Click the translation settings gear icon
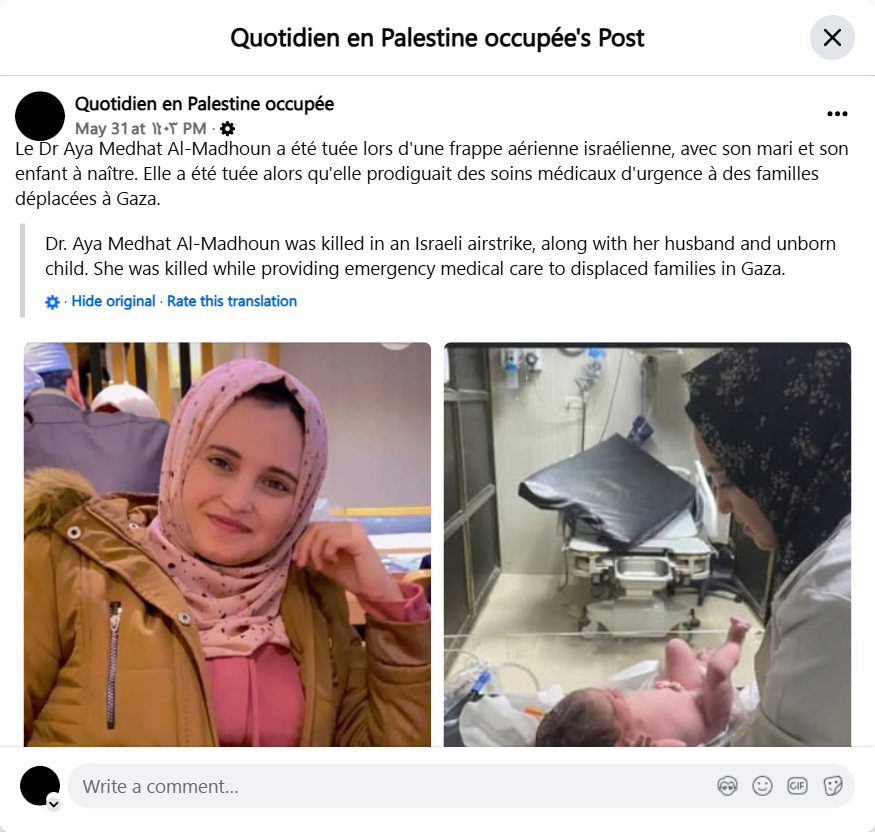Viewport: 875px width, 832px height. (52, 302)
